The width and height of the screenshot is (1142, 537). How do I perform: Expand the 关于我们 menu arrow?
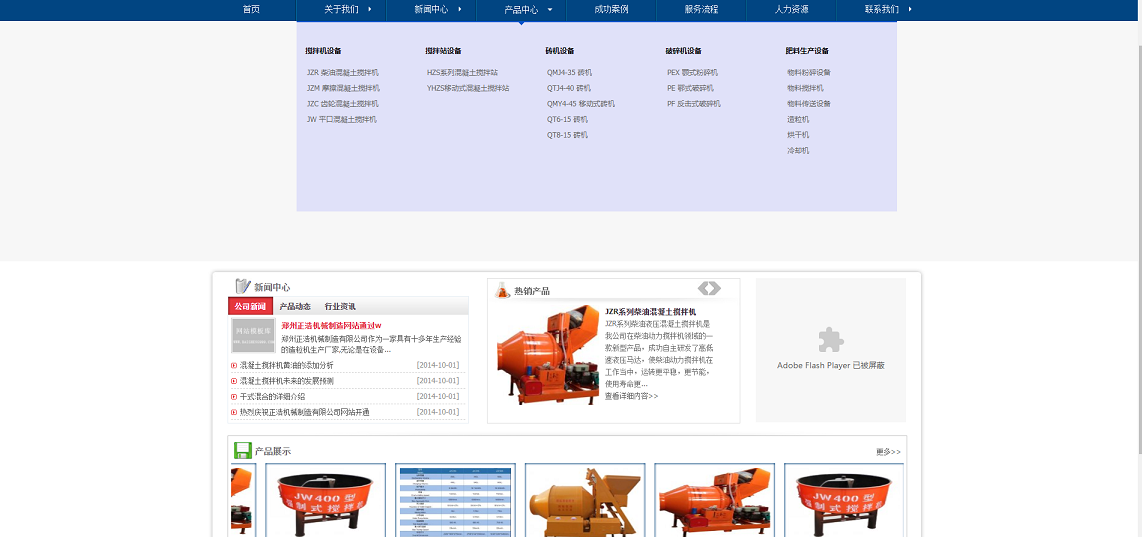(370, 9)
